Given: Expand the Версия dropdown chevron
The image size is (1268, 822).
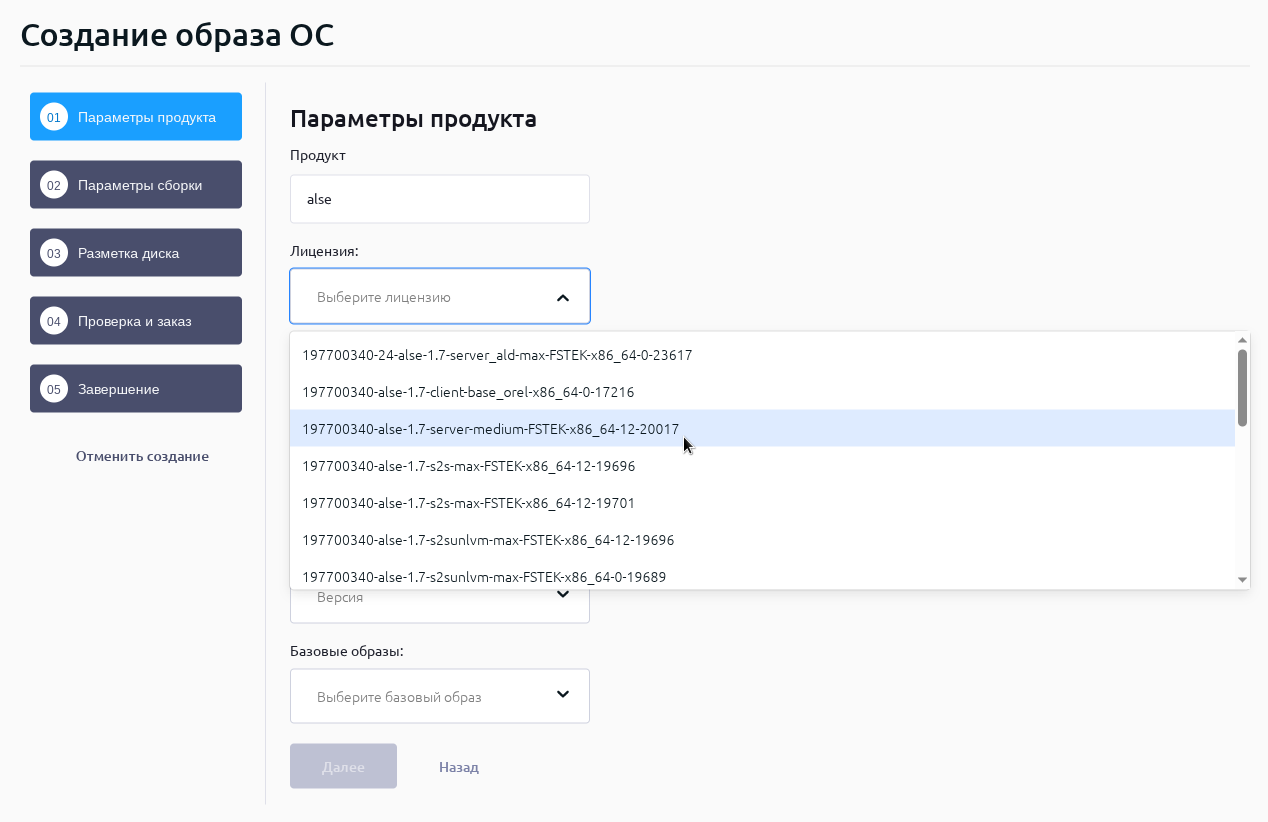Looking at the screenshot, I should click(562, 595).
